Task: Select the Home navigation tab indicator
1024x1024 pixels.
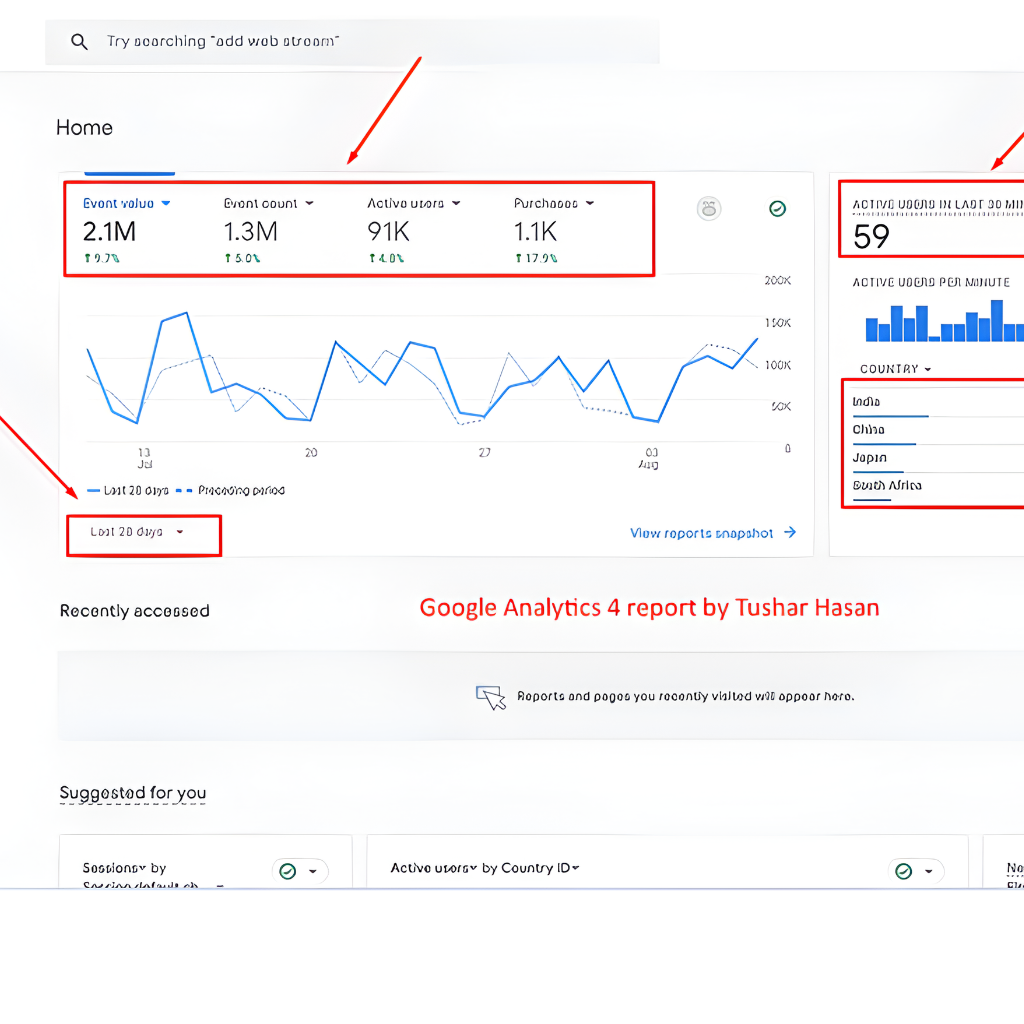Action: coord(130,171)
